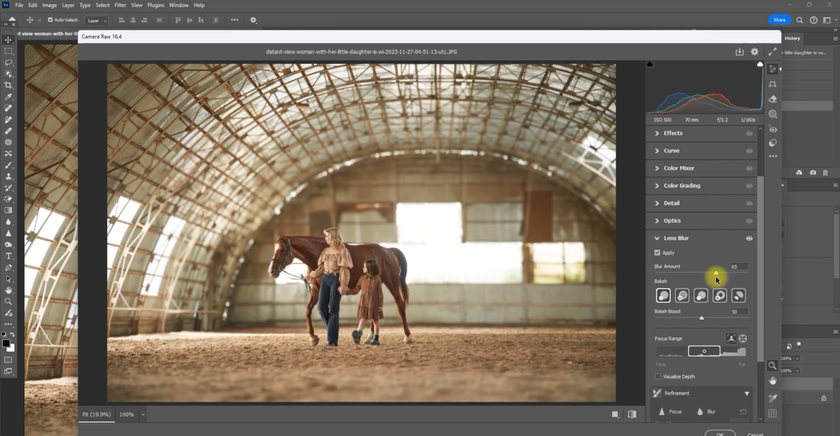The image size is (840, 436).
Task: Expand the Effects panel
Action: click(x=657, y=133)
